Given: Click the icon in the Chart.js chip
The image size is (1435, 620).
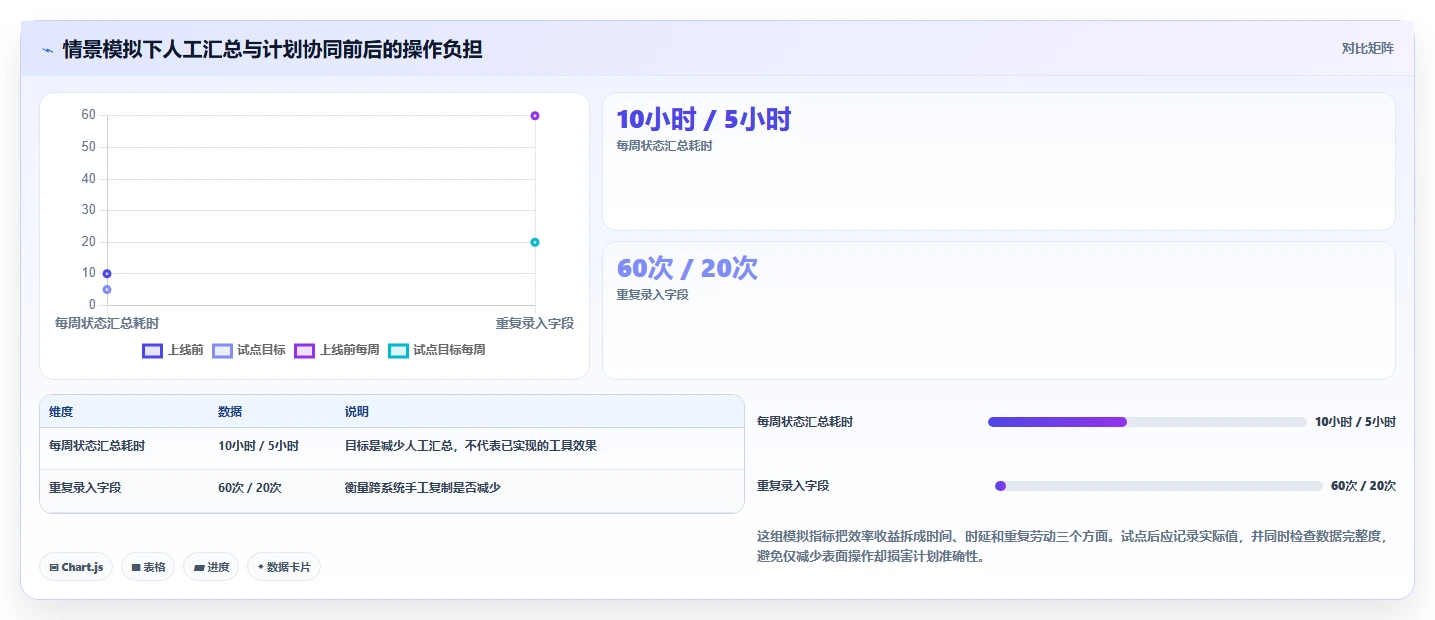Looking at the screenshot, I should pos(54,568).
